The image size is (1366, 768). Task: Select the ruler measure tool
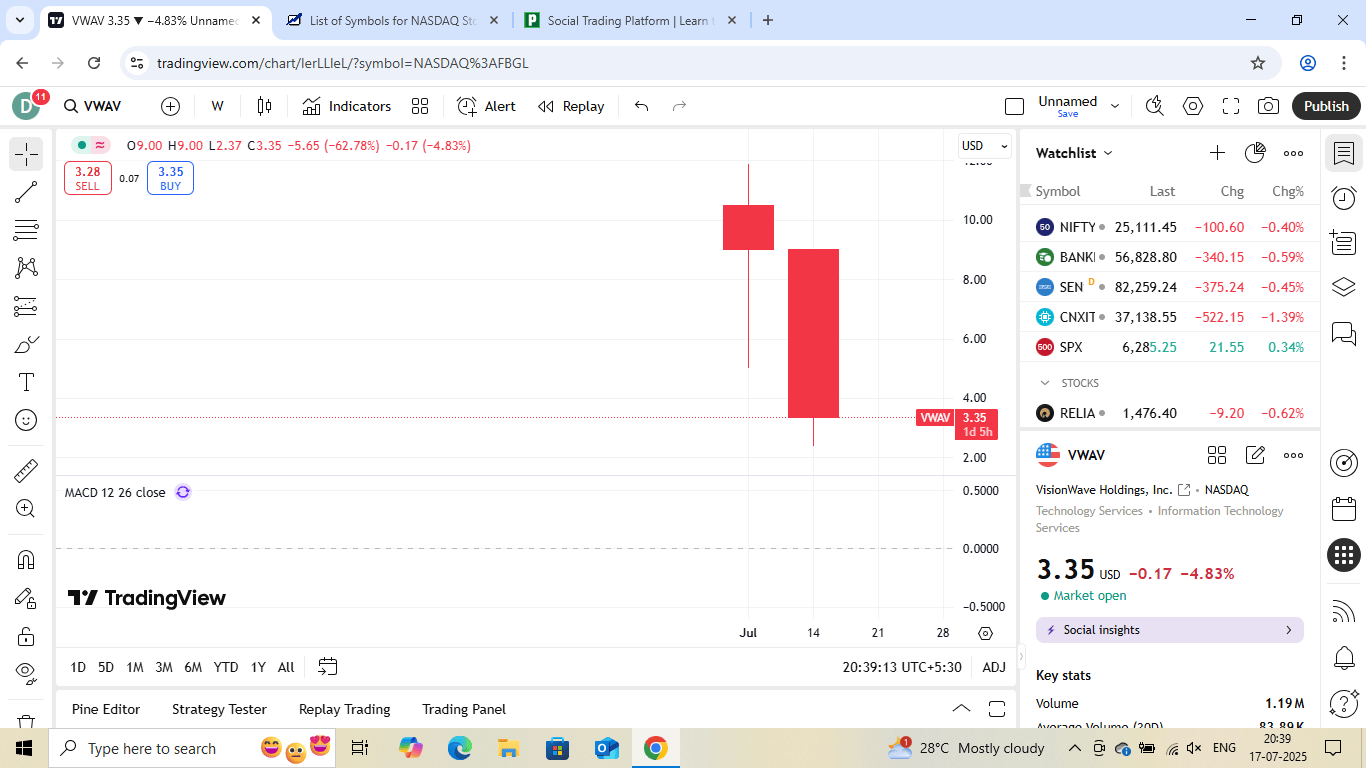(26, 470)
